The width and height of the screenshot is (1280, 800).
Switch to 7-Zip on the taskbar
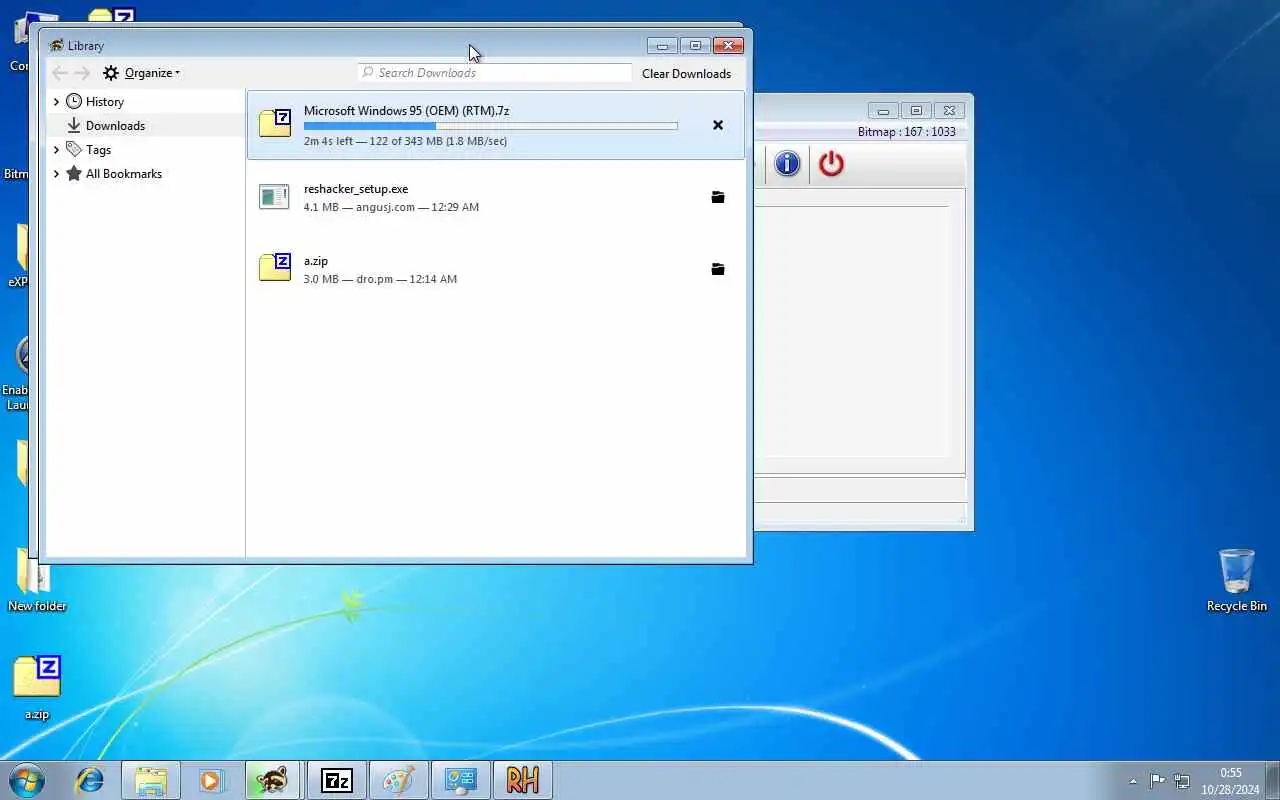[336, 780]
